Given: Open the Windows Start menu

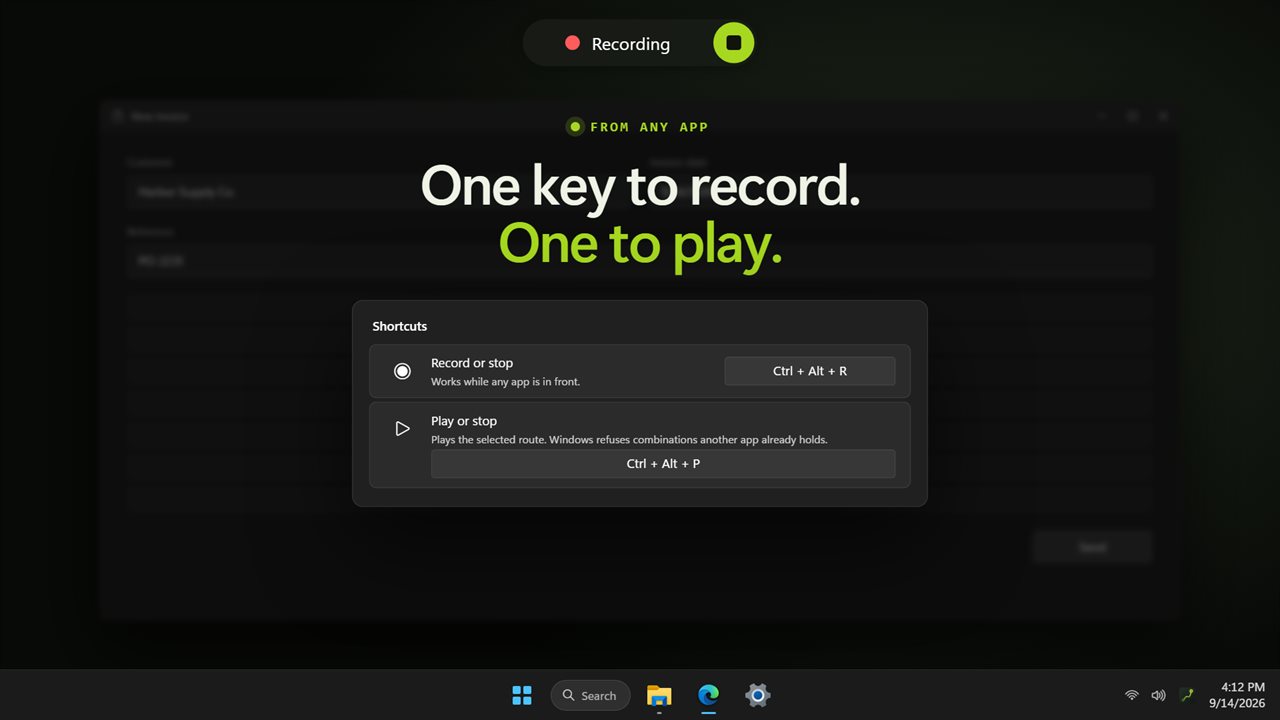Looking at the screenshot, I should [522, 695].
